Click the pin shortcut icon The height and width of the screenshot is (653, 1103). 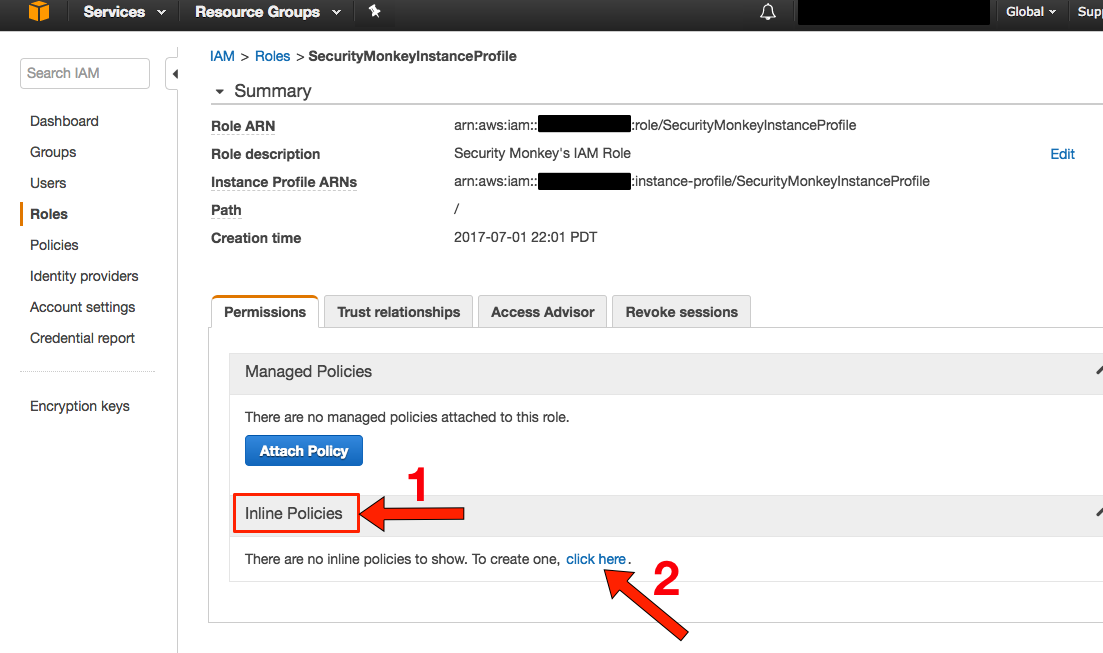tap(374, 11)
